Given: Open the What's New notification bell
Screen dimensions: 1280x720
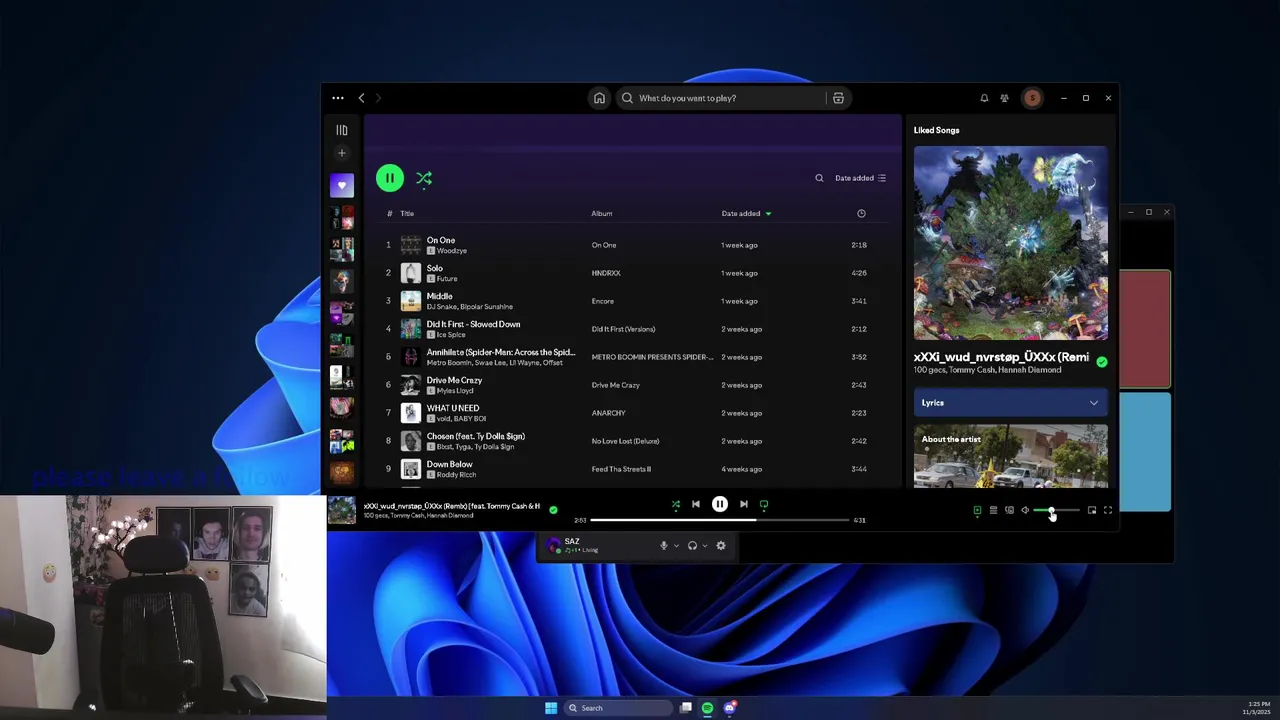Looking at the screenshot, I should (984, 98).
